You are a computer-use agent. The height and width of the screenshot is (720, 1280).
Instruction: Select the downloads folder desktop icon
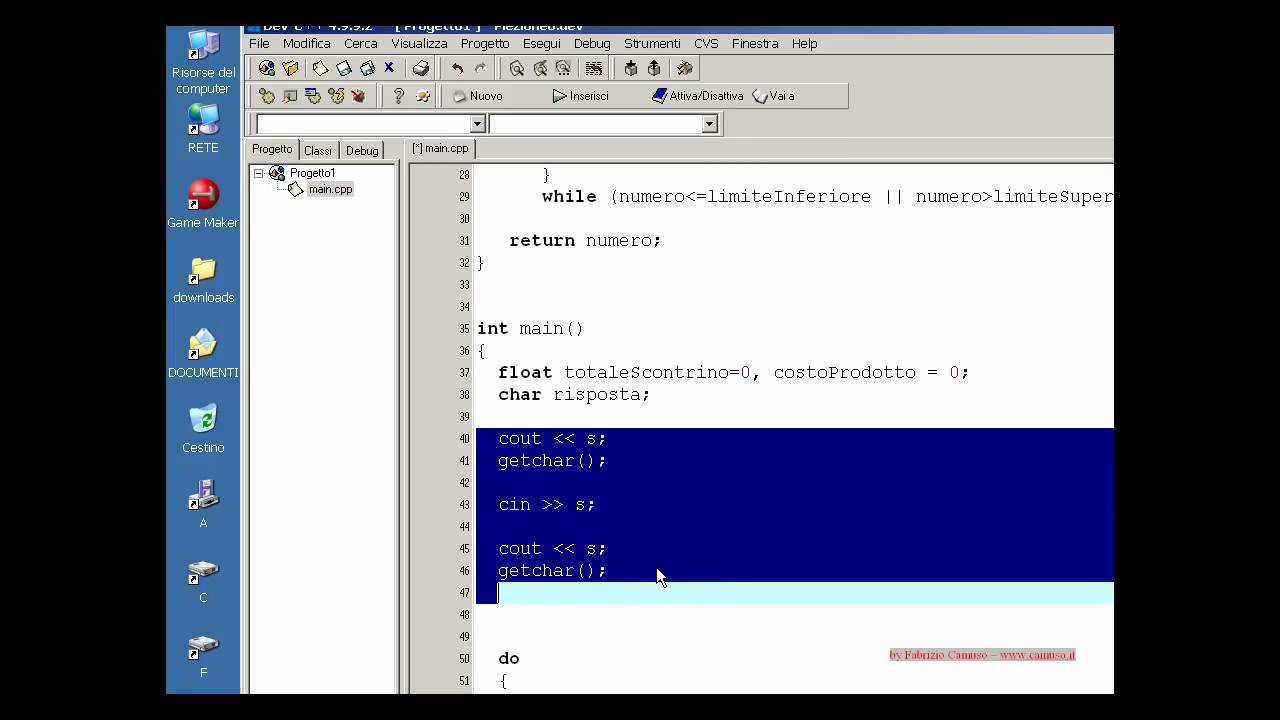point(203,280)
